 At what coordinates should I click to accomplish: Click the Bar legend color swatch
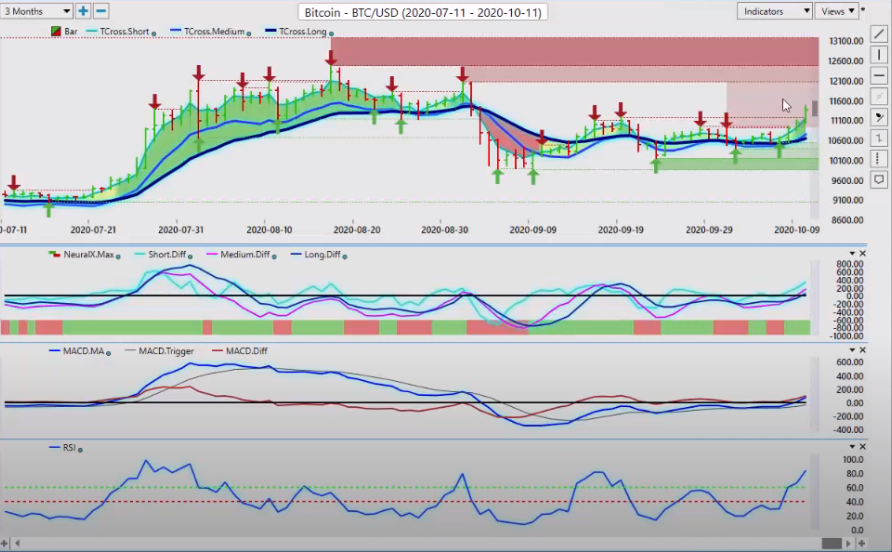click(56, 31)
